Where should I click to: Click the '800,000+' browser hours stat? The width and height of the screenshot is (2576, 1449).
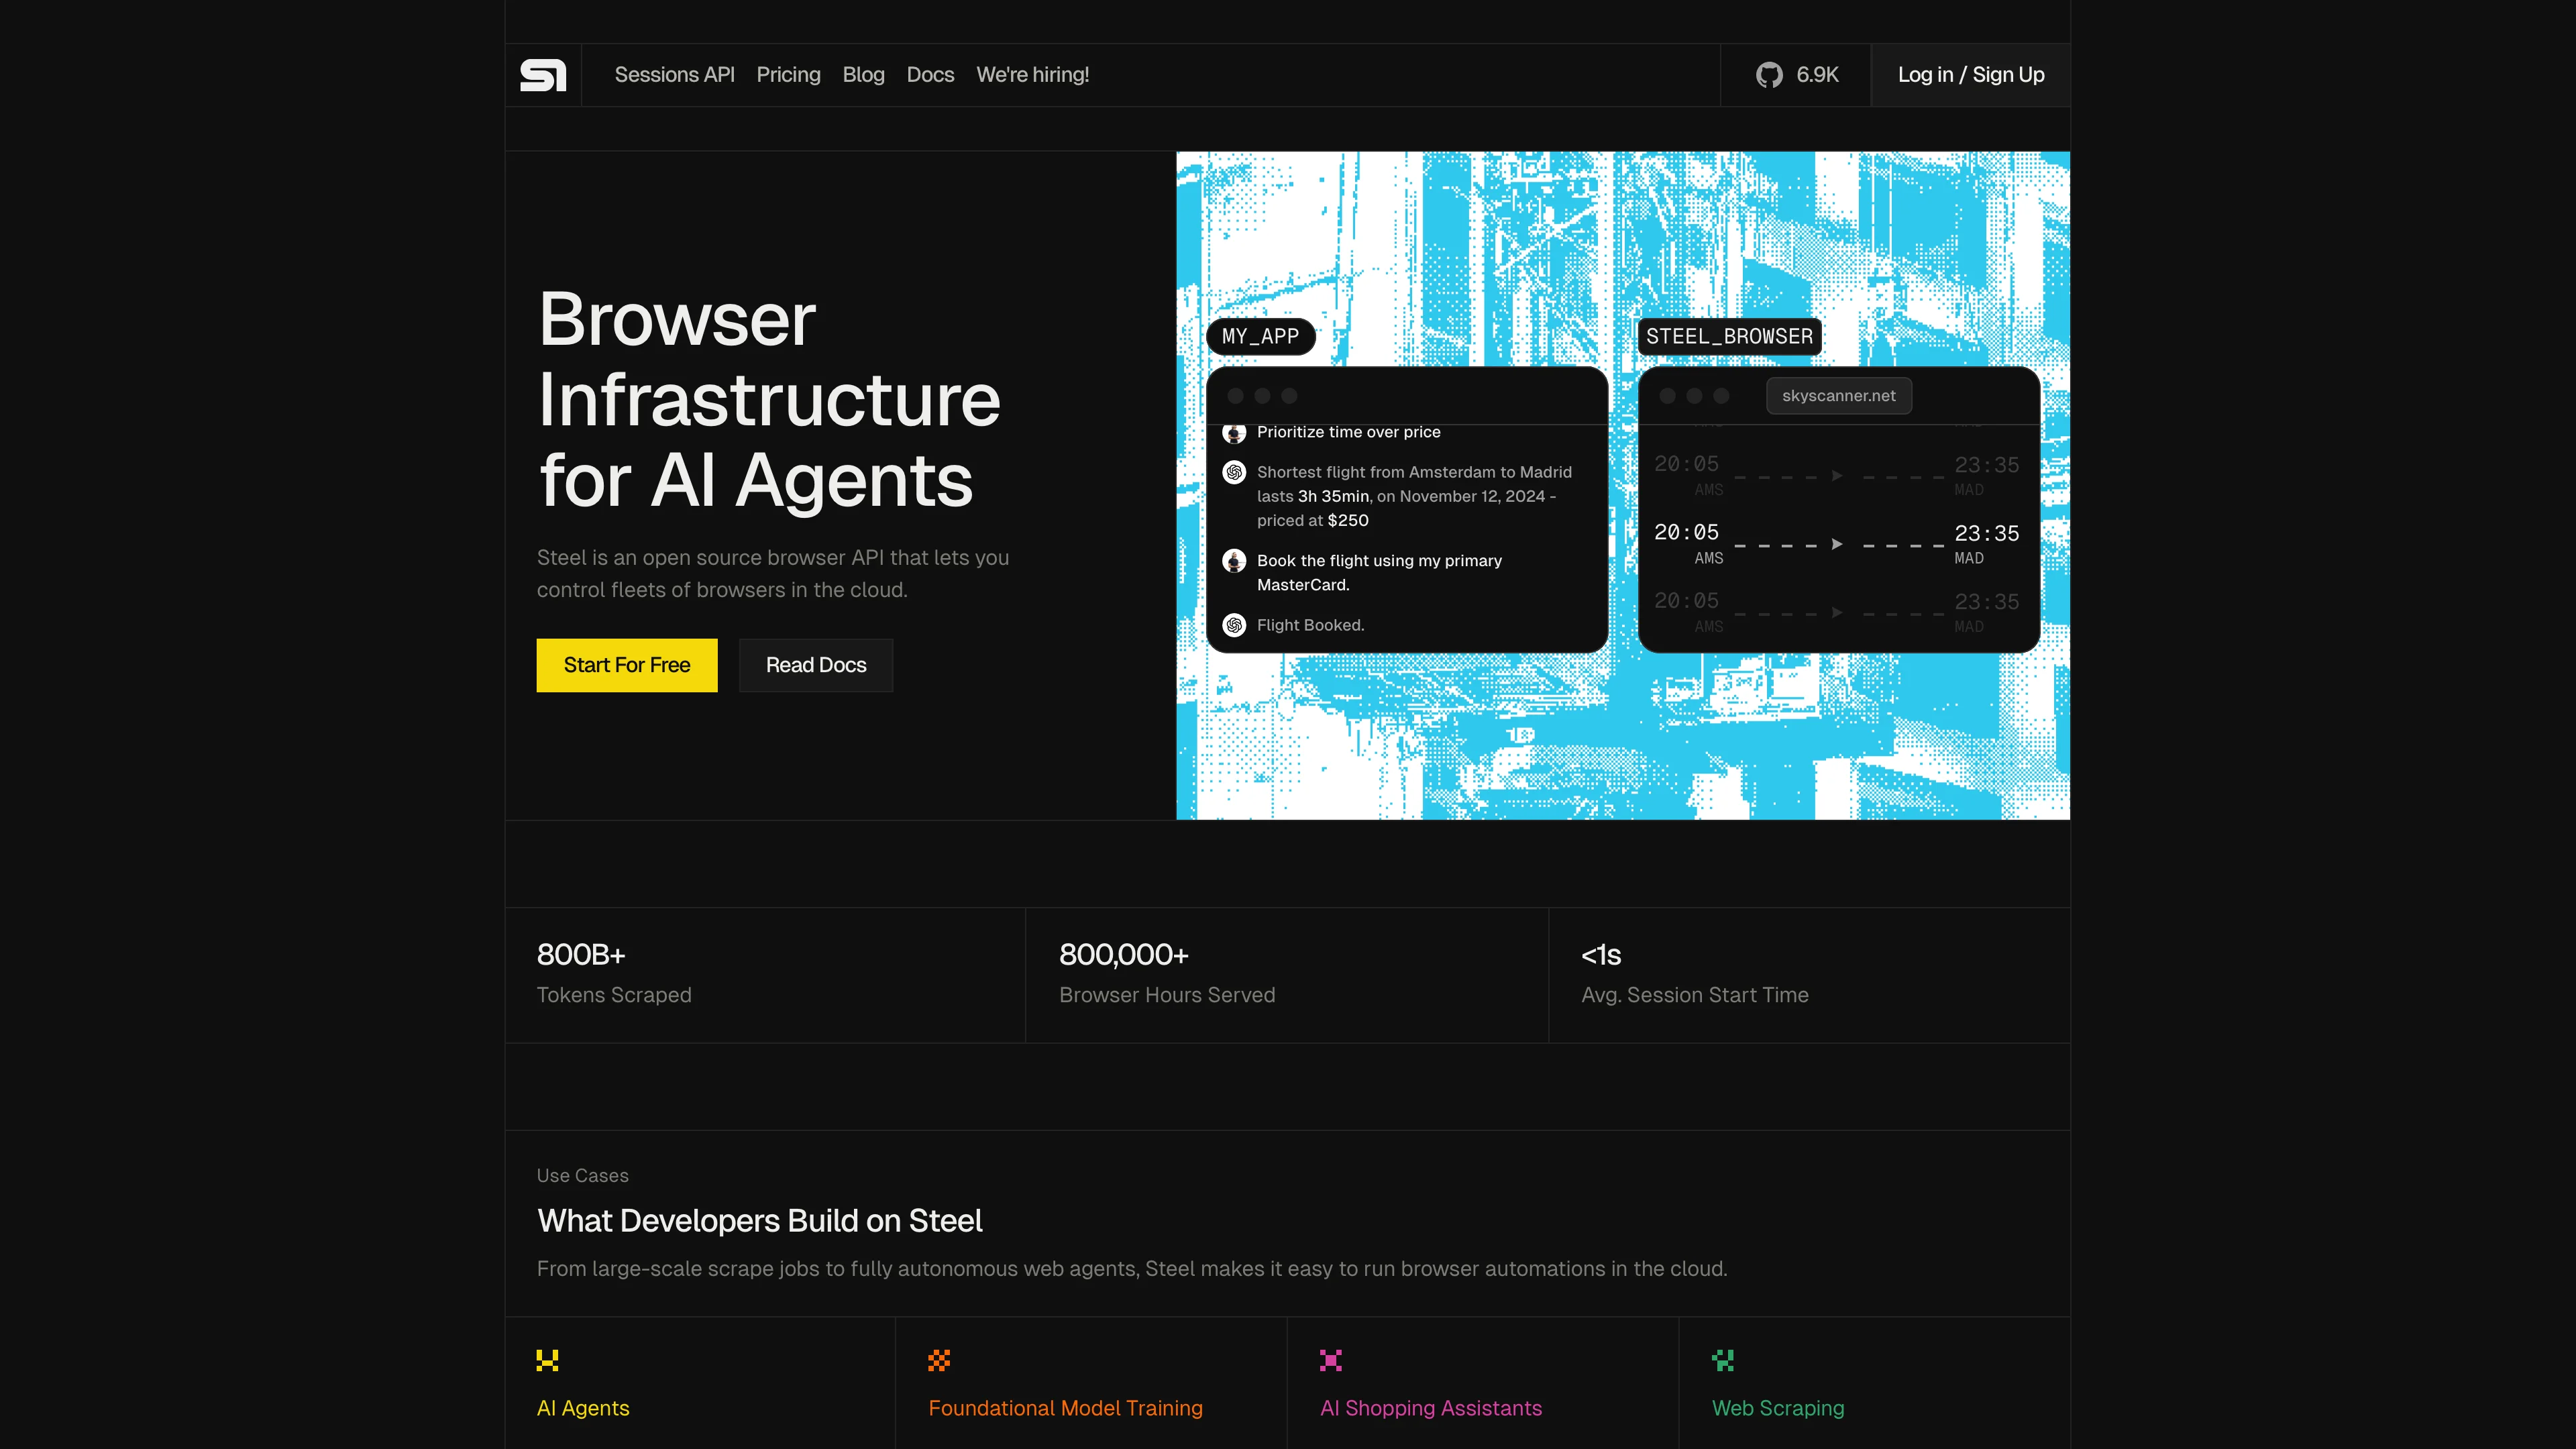[1124, 955]
